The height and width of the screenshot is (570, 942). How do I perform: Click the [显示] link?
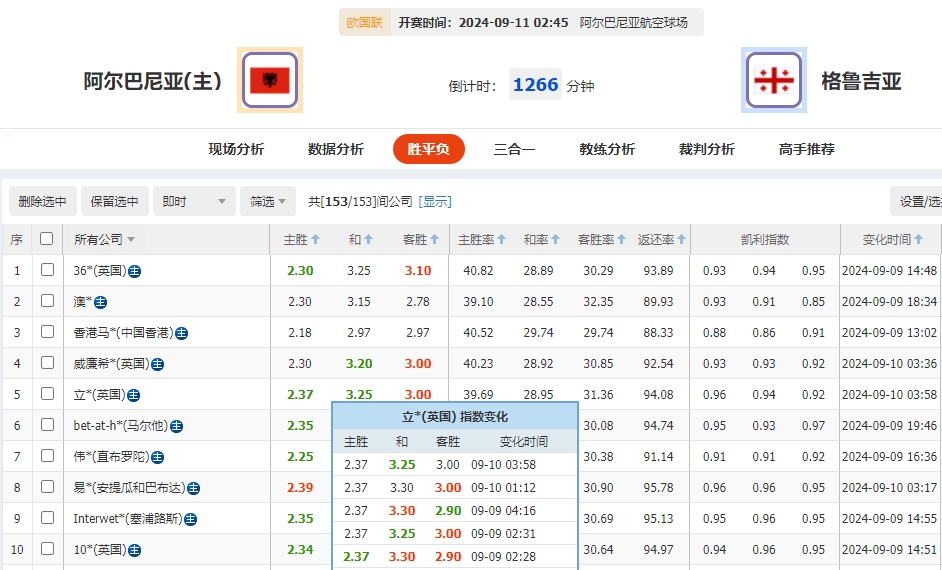pyautogui.click(x=435, y=201)
